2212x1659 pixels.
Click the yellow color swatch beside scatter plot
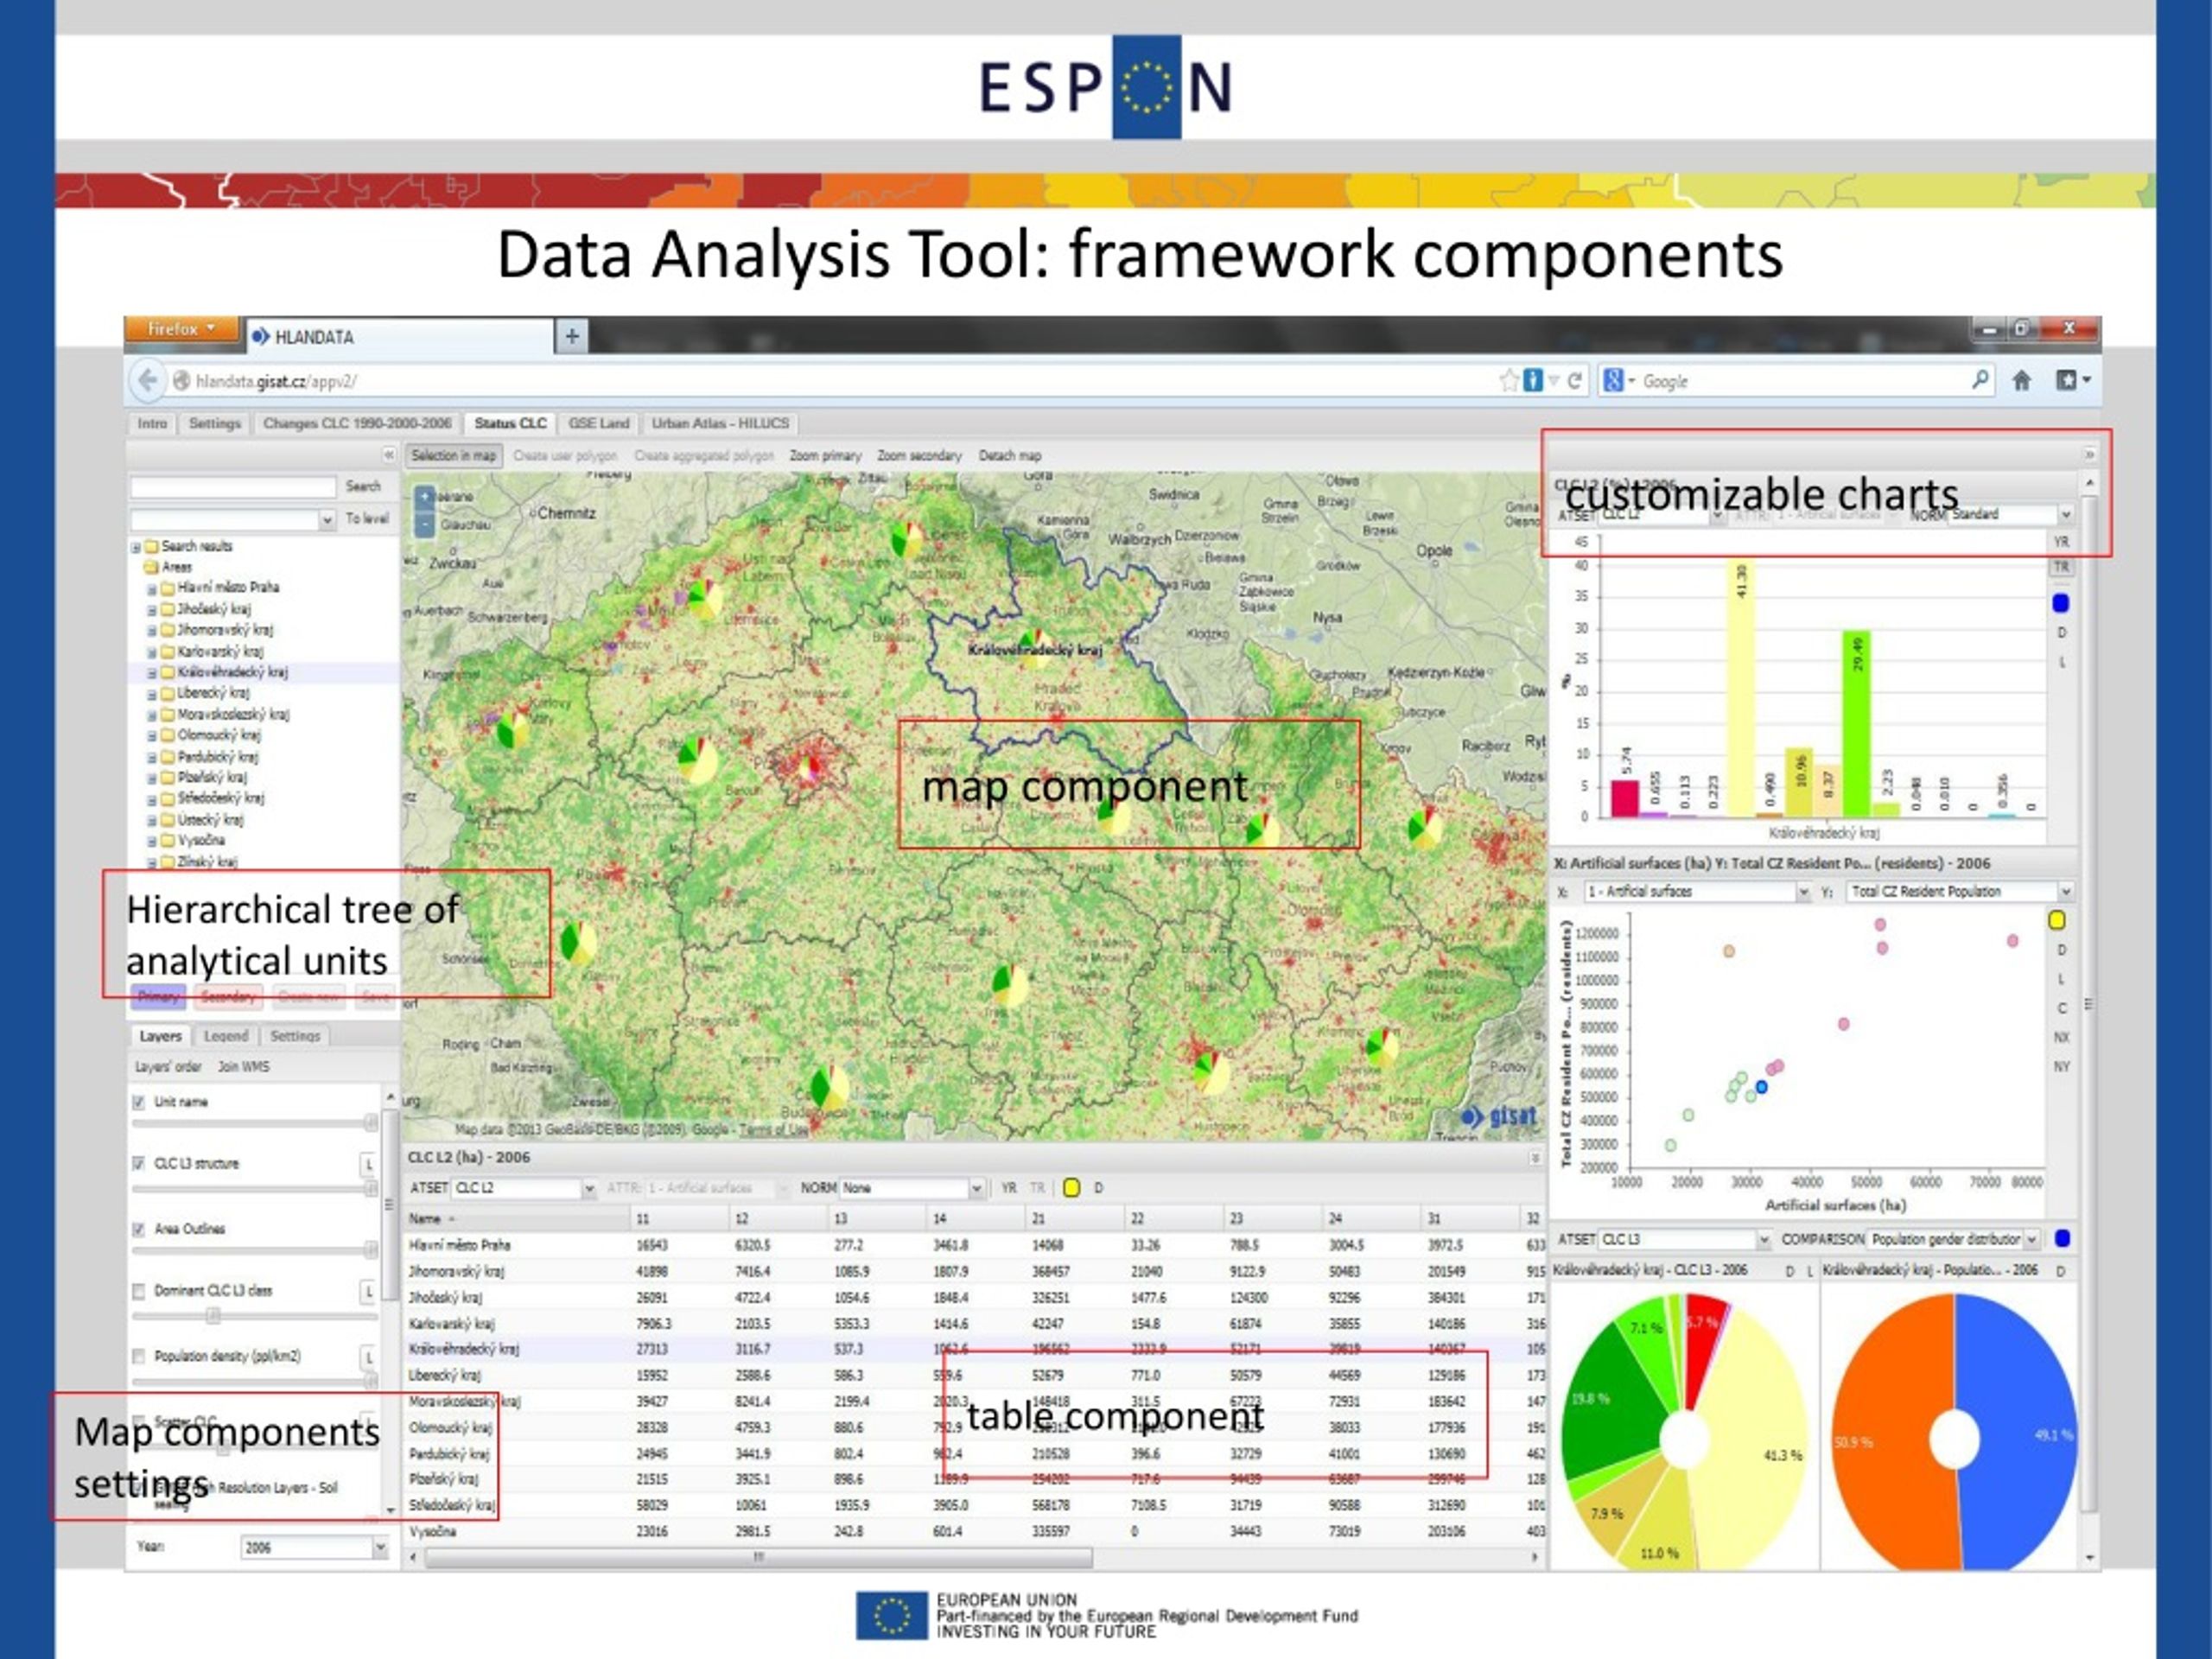pos(2058,920)
